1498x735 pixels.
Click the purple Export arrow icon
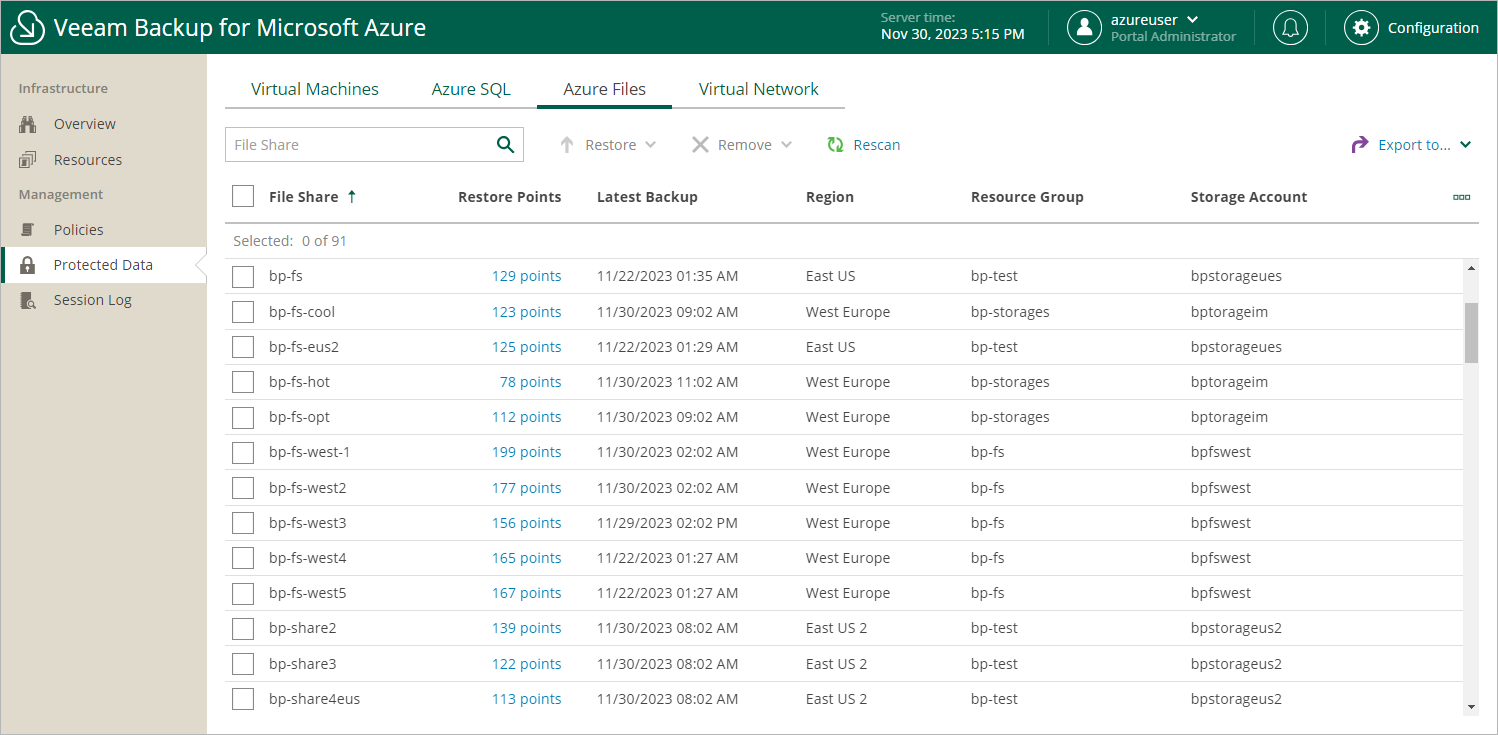click(1360, 145)
